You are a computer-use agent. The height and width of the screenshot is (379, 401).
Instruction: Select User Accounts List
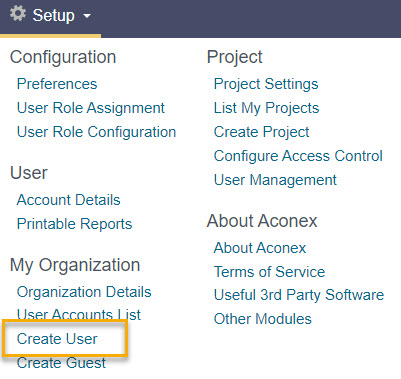(x=79, y=314)
